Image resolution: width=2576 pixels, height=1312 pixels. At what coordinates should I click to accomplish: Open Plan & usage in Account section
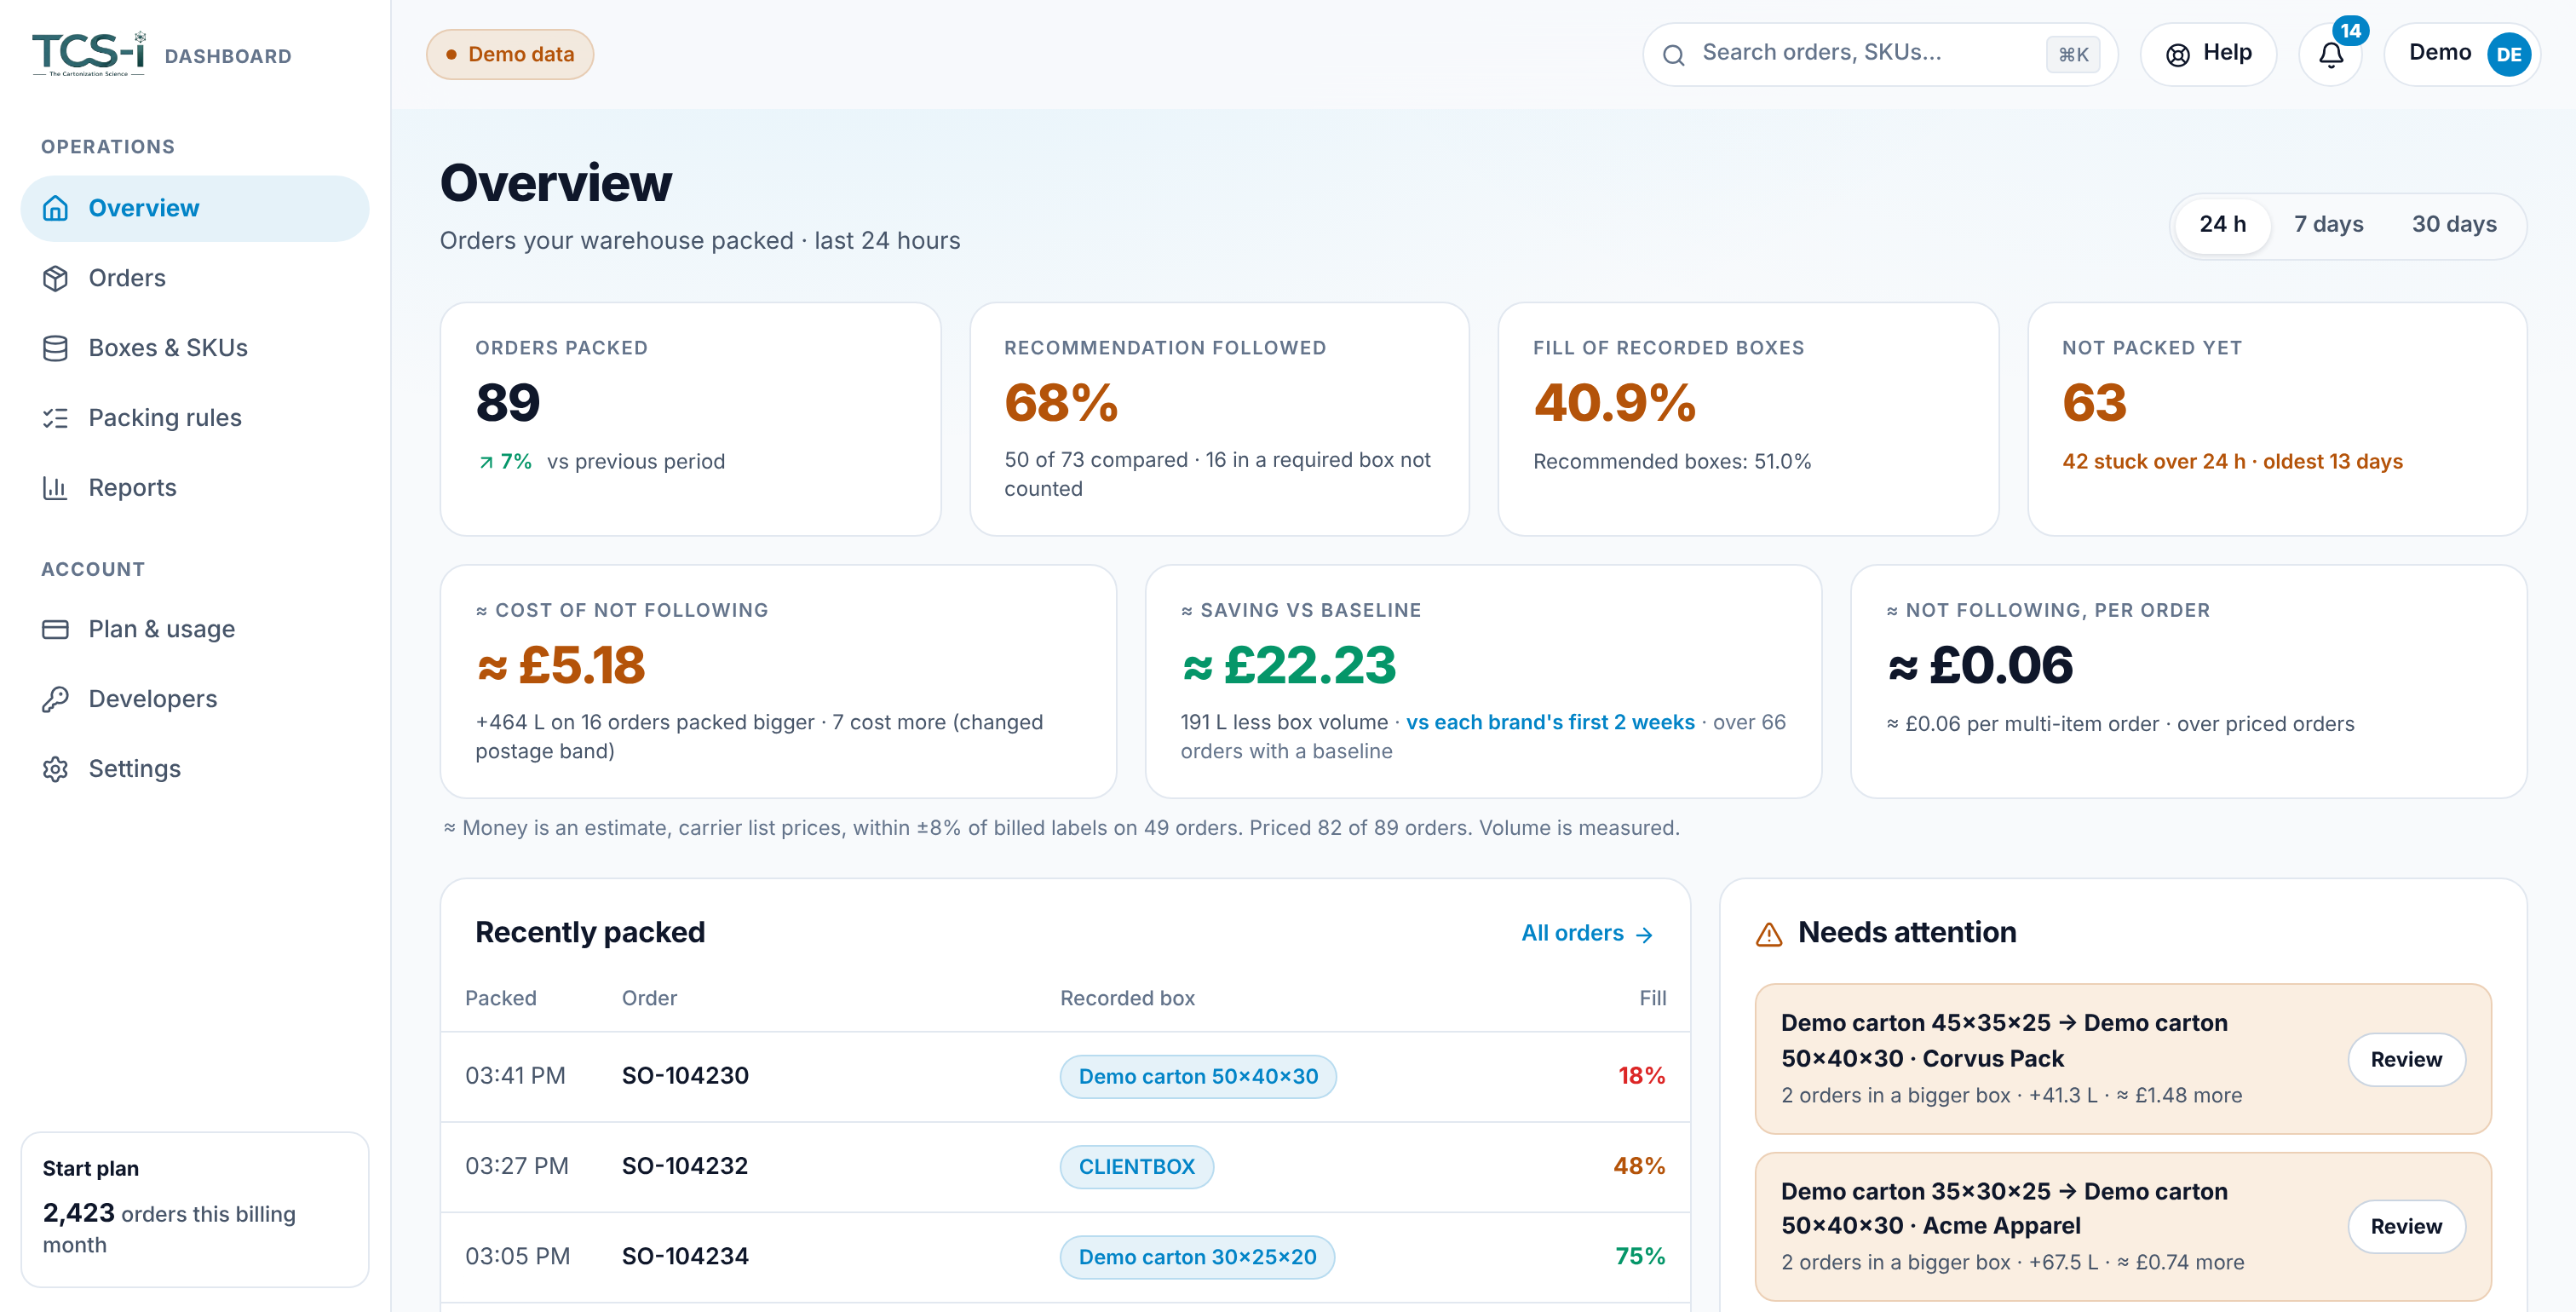pos(195,629)
